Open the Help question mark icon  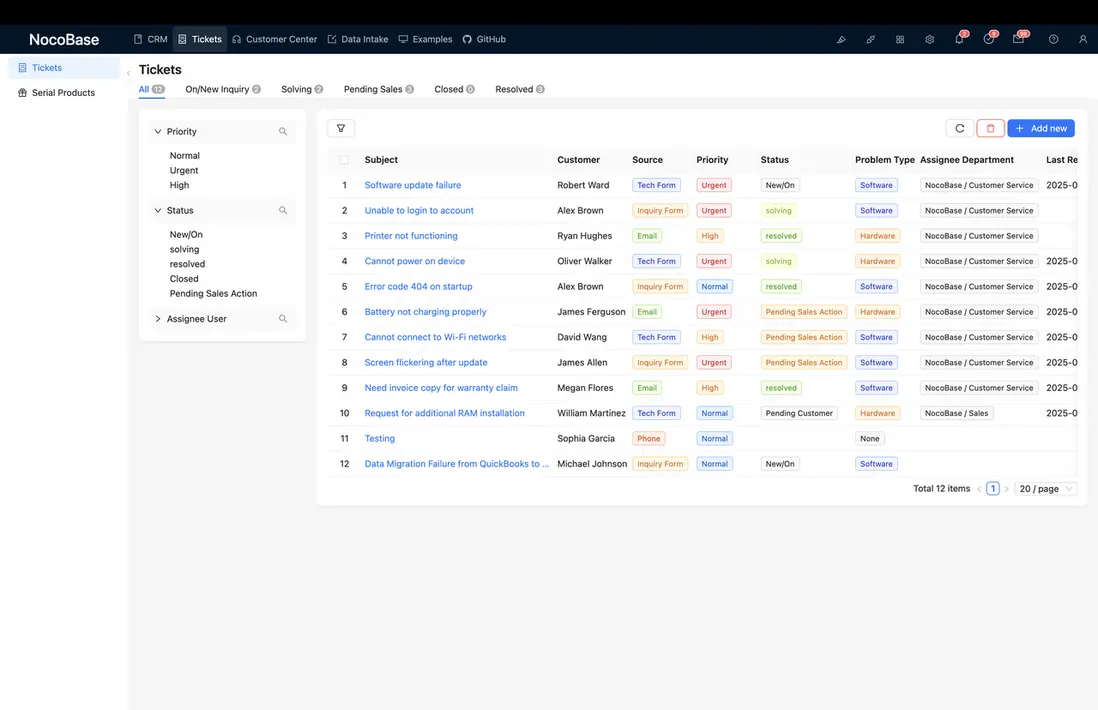pyautogui.click(x=1052, y=39)
